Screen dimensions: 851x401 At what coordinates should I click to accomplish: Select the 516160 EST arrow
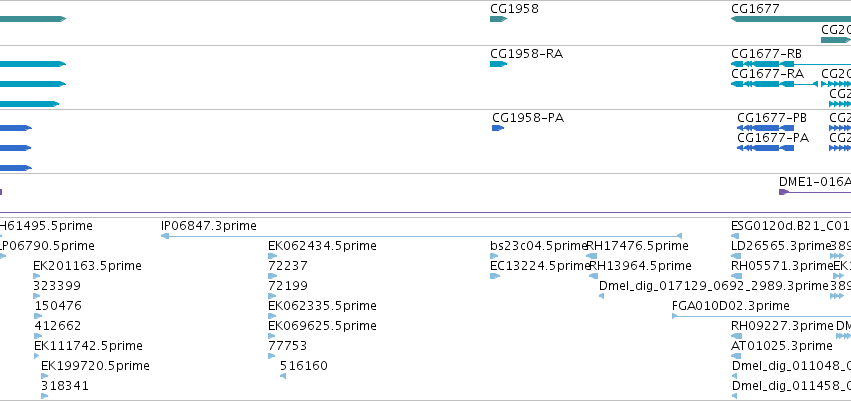(x=283, y=376)
